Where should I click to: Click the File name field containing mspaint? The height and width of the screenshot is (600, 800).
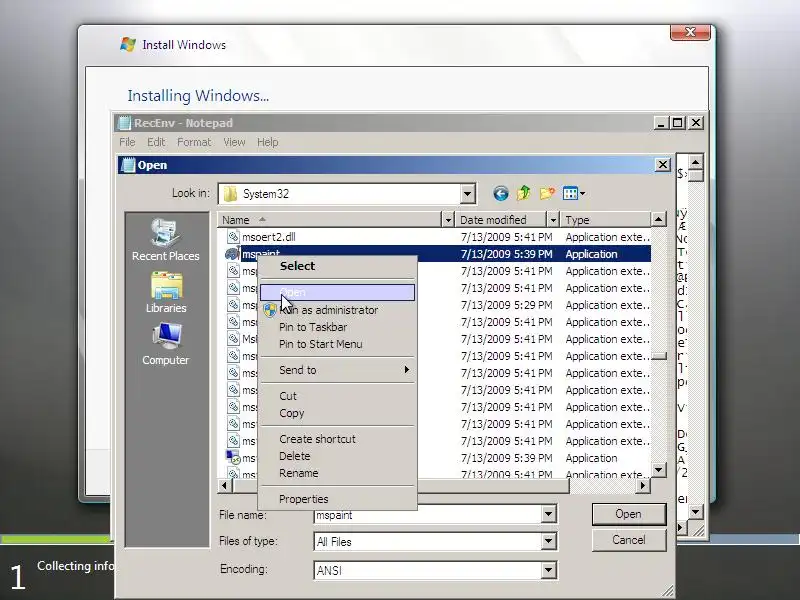pos(428,515)
